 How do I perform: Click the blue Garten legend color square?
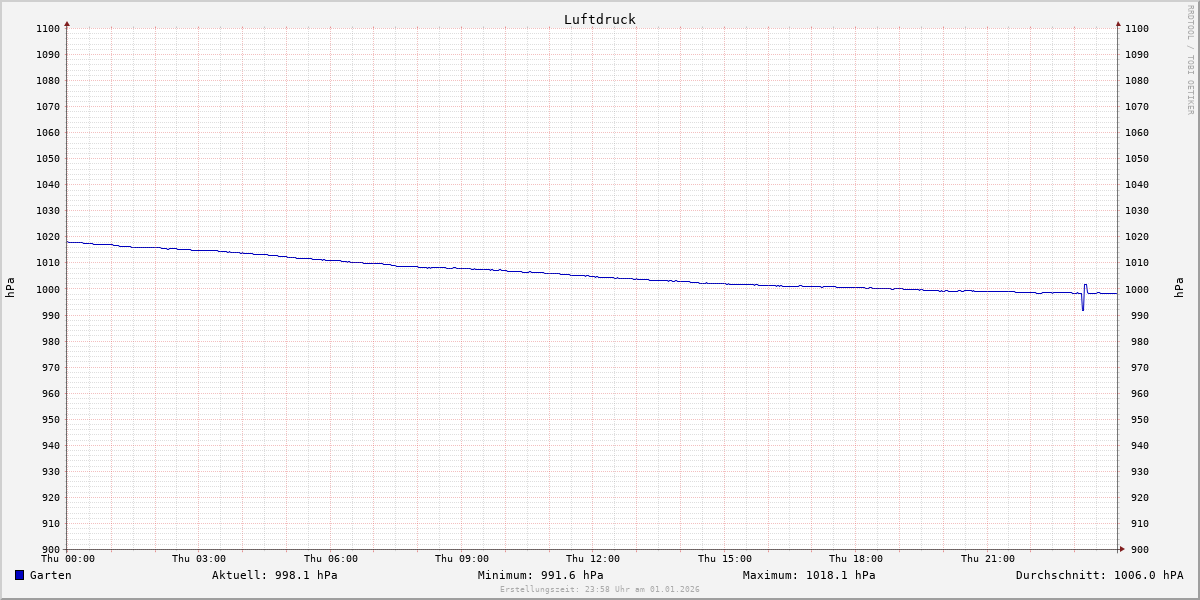[19, 575]
